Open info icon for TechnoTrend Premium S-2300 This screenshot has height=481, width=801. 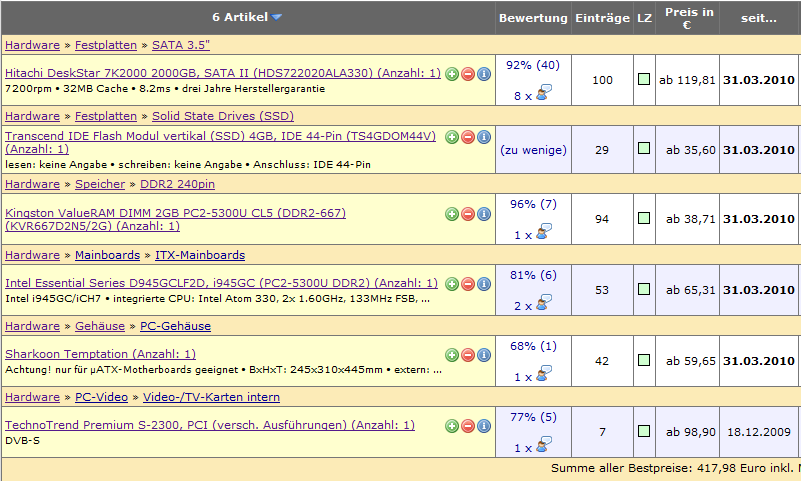click(484, 426)
